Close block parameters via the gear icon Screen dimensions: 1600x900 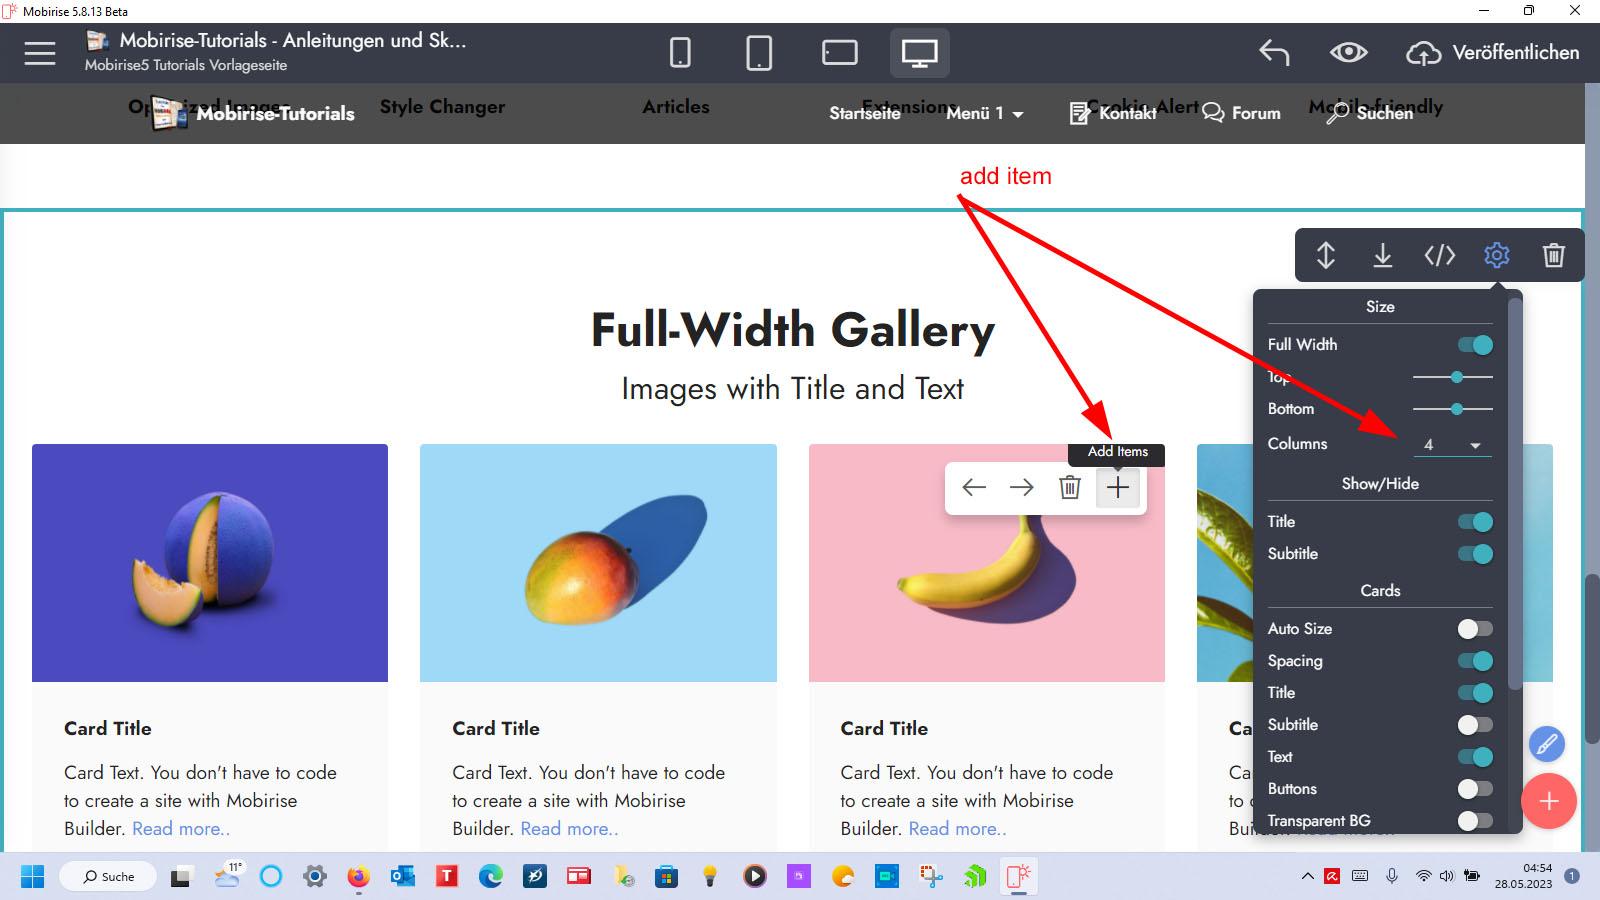pos(1497,255)
